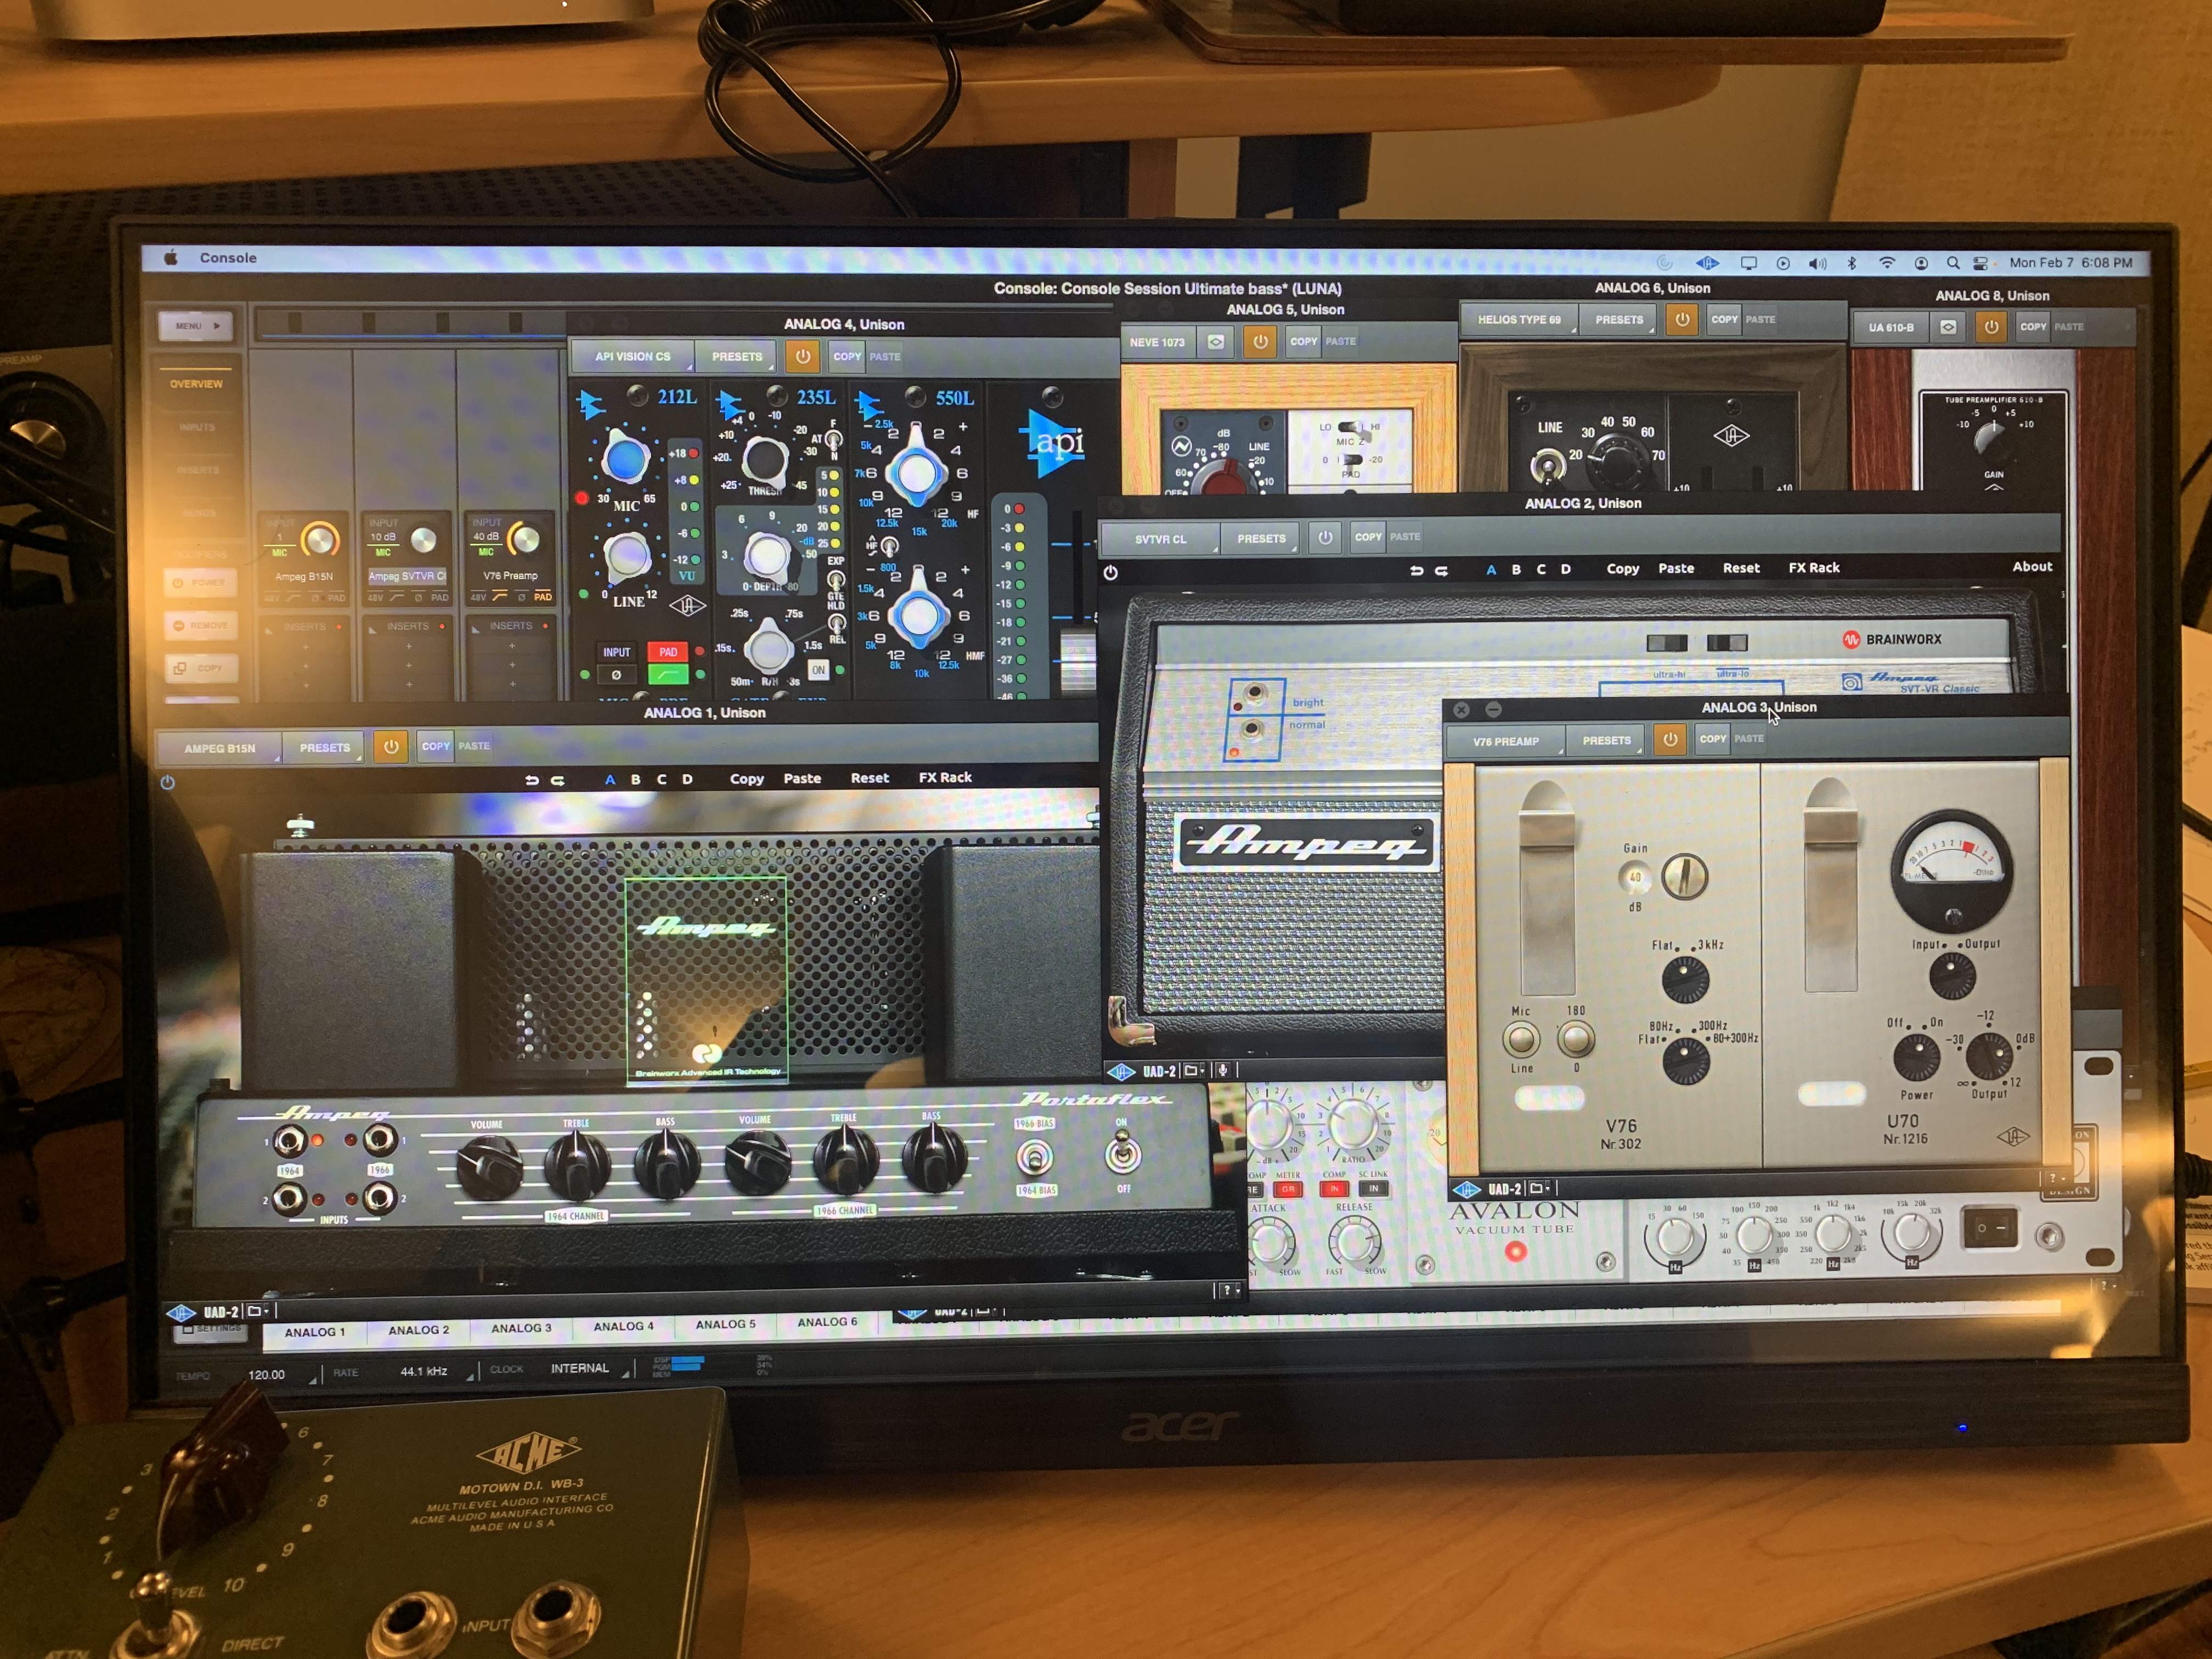2212x1659 pixels.
Task: Open the API VISION CS plugin dropdown
Action: 633,357
